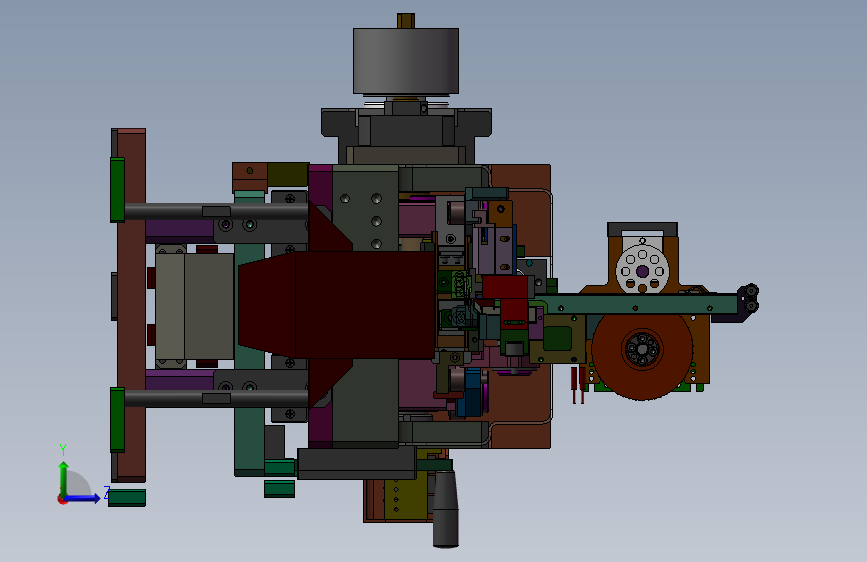Select the black tapered handle at the bottom
The image size is (867, 562).
[446, 509]
